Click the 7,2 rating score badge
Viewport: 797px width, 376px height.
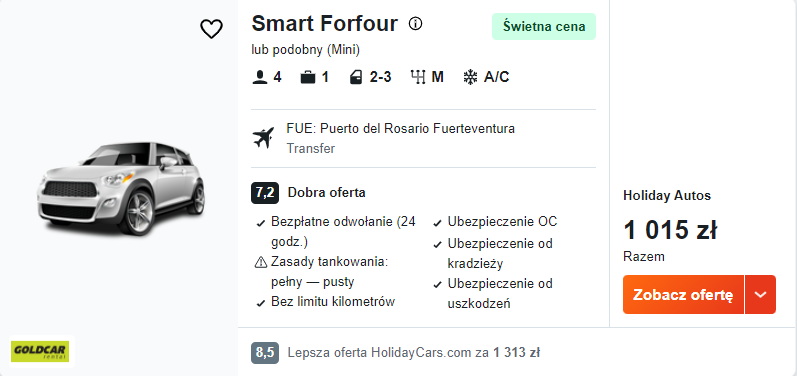point(265,193)
